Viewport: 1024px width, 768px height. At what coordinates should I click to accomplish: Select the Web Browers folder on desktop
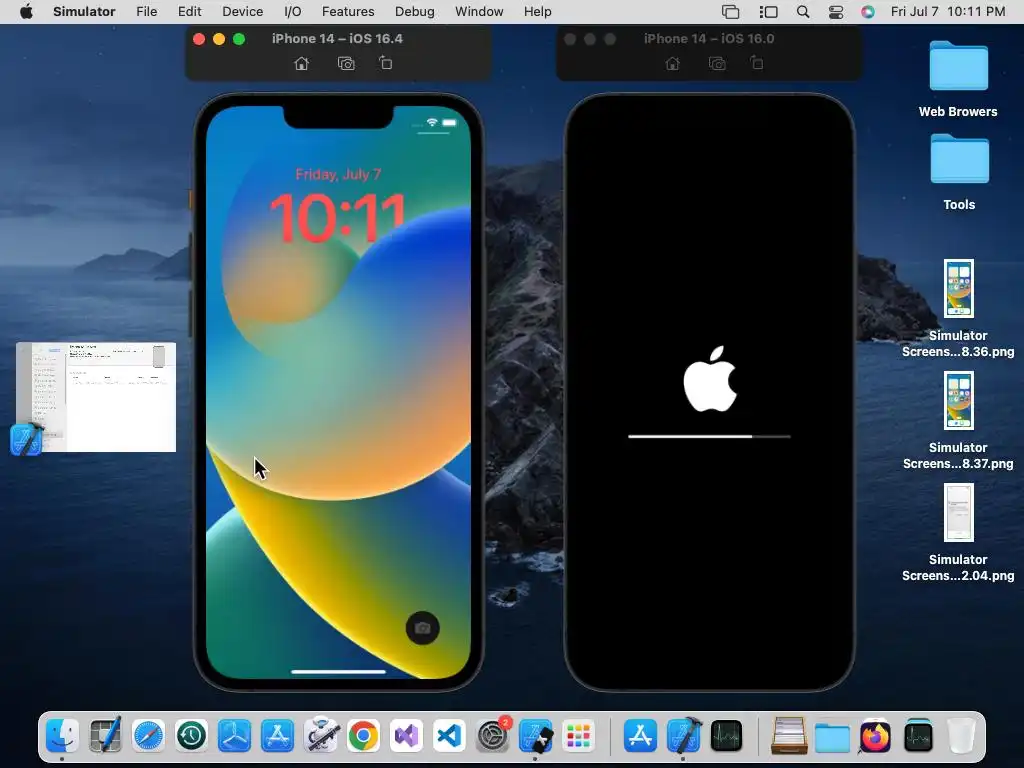coord(958,79)
